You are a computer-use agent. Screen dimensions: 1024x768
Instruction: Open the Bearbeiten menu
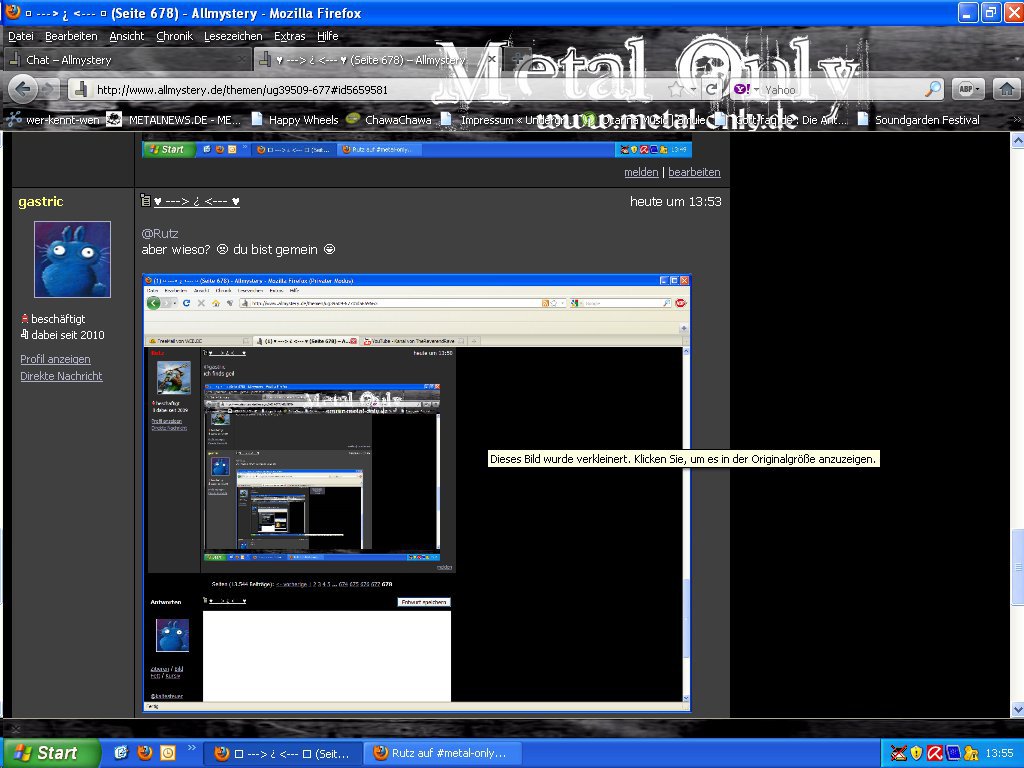[x=71, y=36]
